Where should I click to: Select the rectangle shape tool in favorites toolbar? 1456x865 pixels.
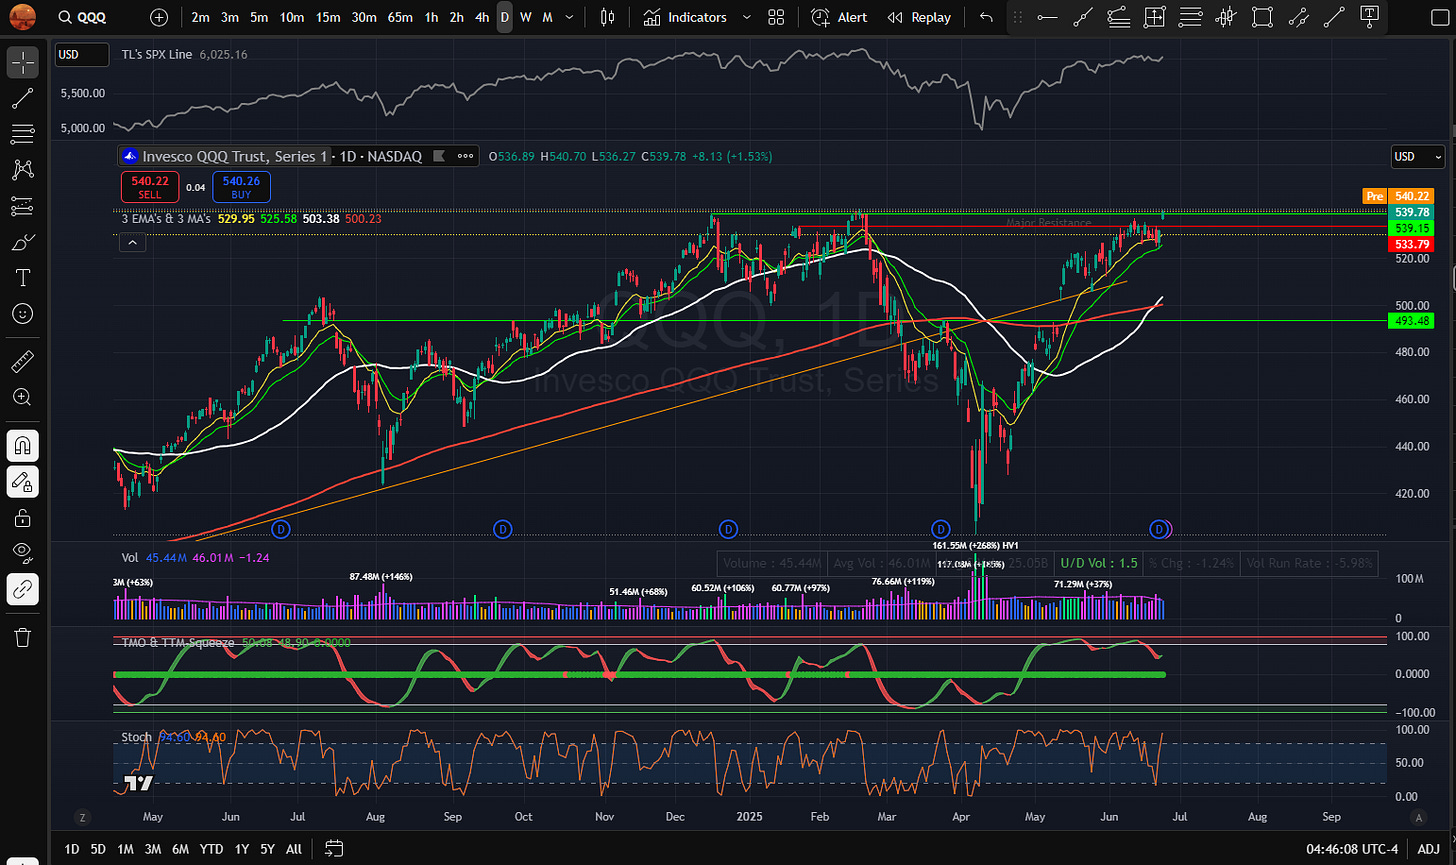(x=1263, y=17)
